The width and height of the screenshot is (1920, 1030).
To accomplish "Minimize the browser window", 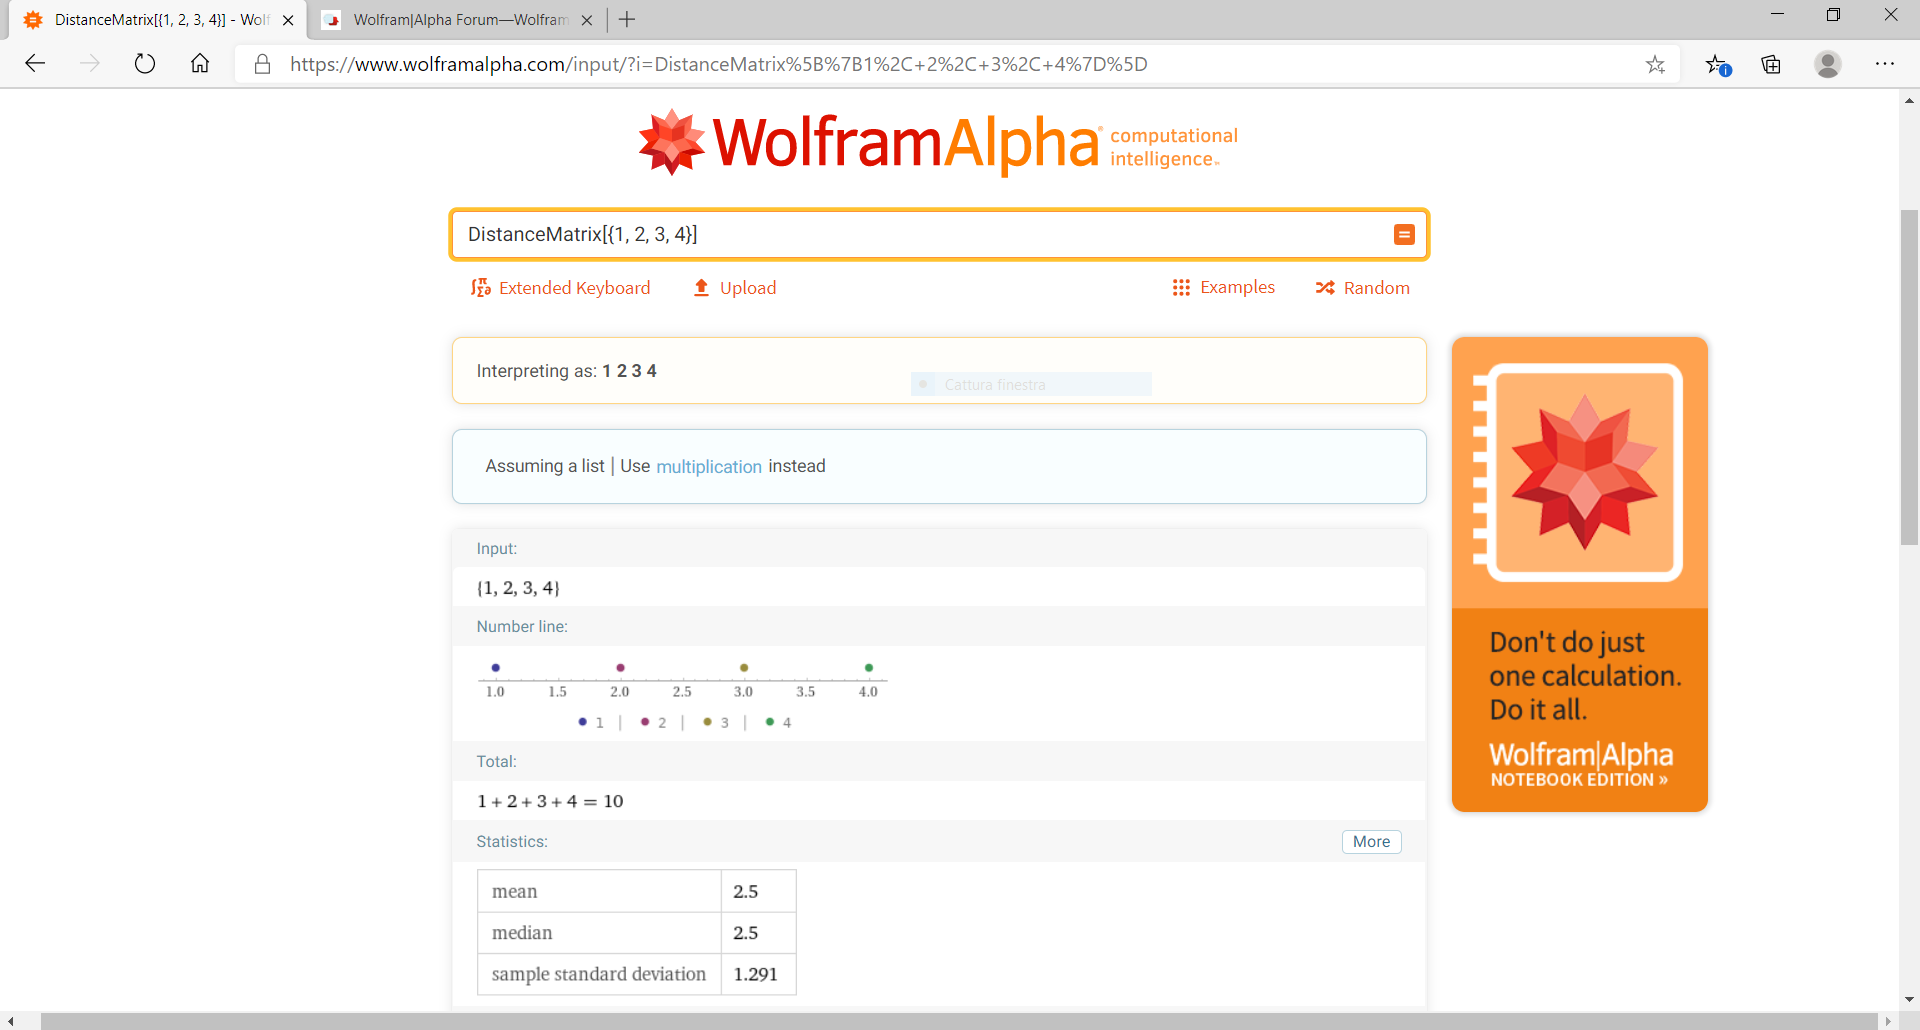I will coord(1777,15).
